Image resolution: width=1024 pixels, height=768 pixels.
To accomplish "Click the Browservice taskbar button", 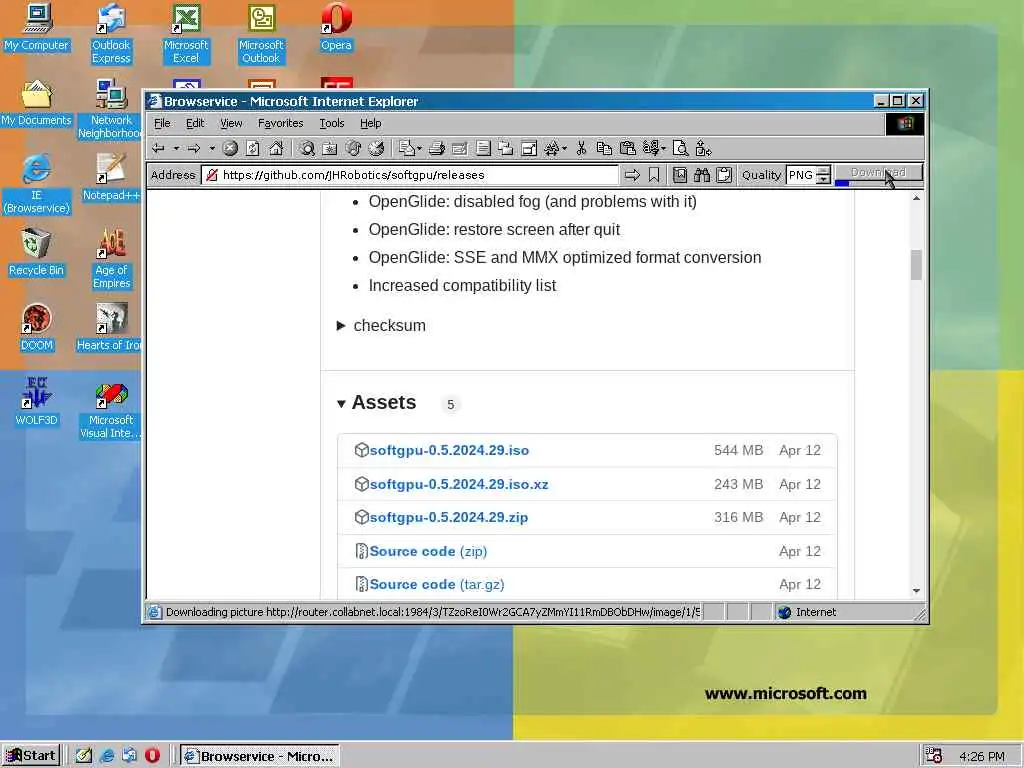I will 259,756.
